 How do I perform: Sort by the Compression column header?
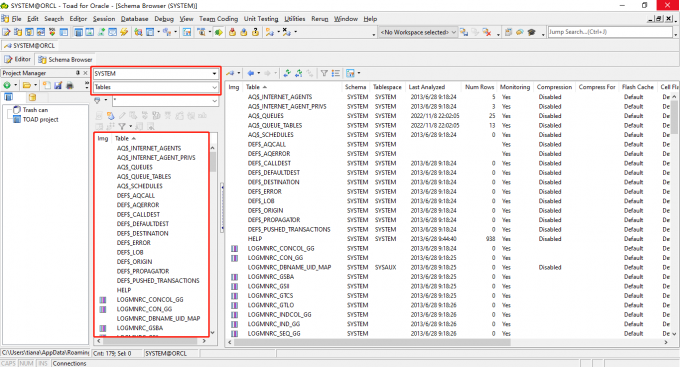coord(554,87)
